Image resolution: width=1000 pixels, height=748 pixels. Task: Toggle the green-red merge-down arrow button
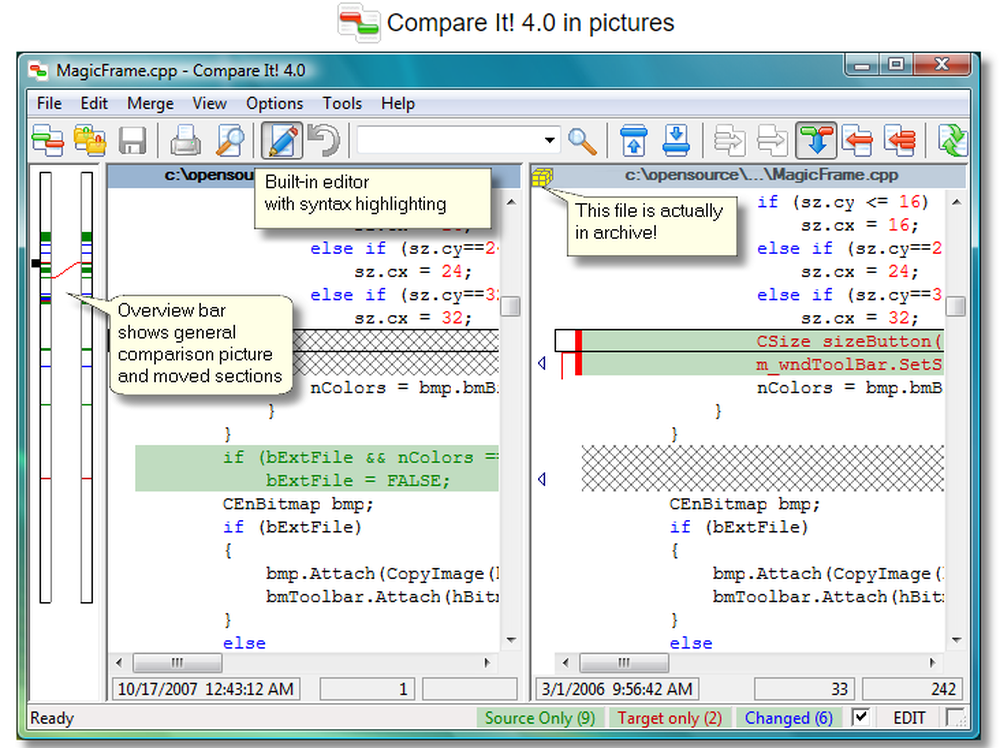click(816, 140)
